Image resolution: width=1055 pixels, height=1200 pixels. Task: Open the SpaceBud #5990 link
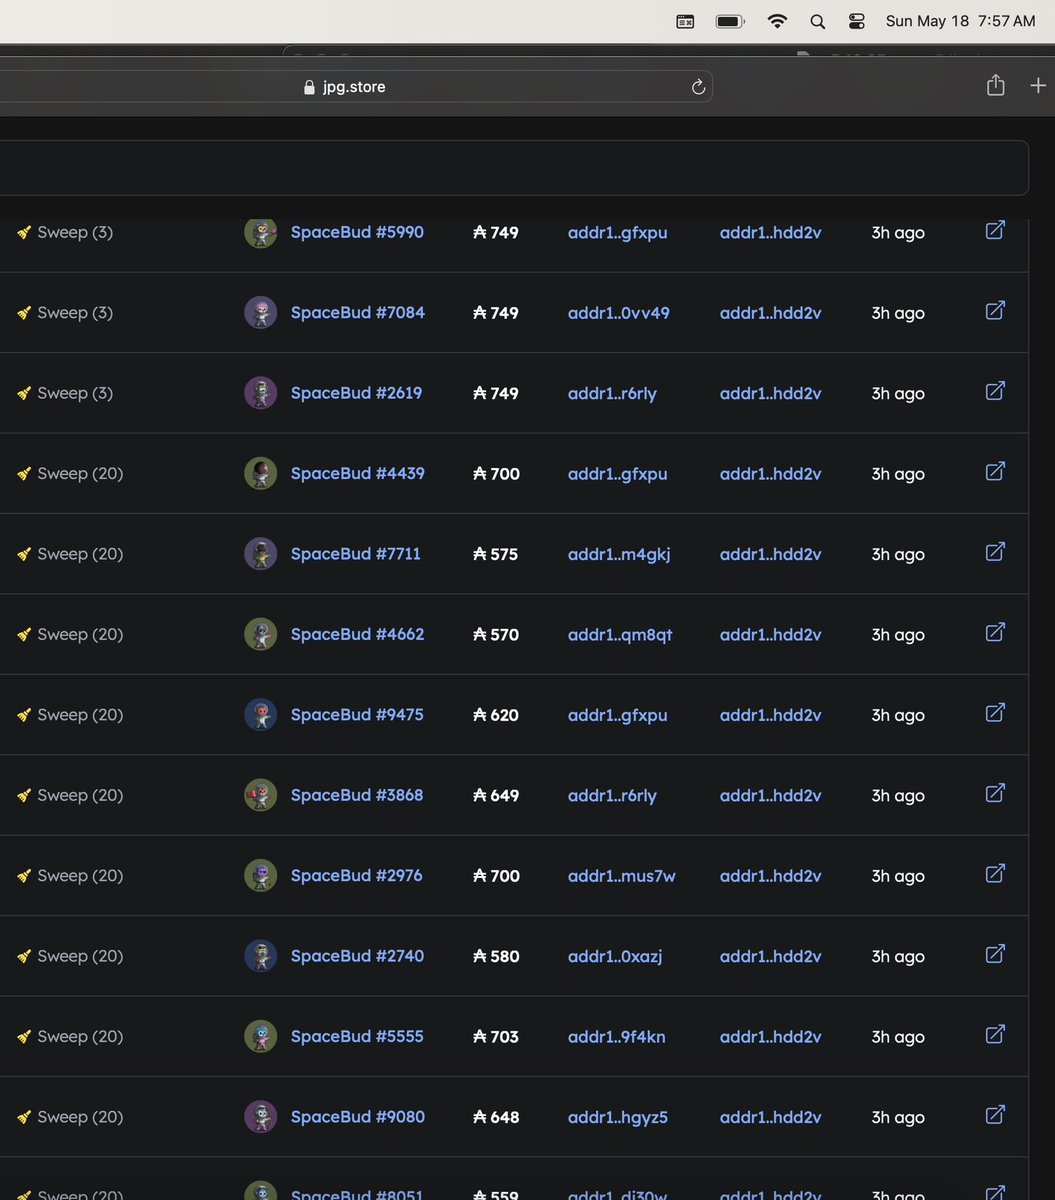[357, 232]
